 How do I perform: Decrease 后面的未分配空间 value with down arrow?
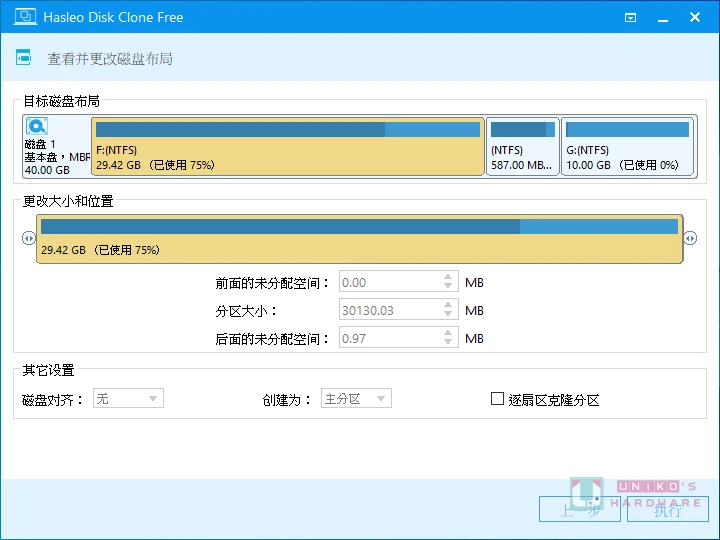point(448,342)
